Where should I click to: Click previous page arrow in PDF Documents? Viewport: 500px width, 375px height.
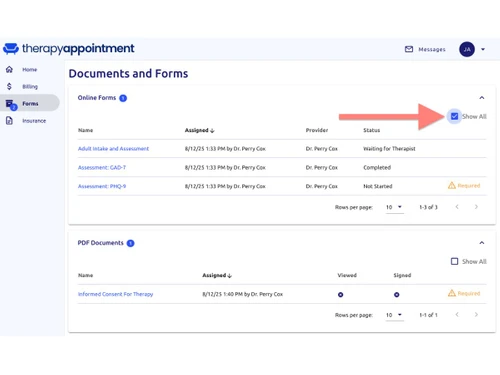[x=457, y=314]
